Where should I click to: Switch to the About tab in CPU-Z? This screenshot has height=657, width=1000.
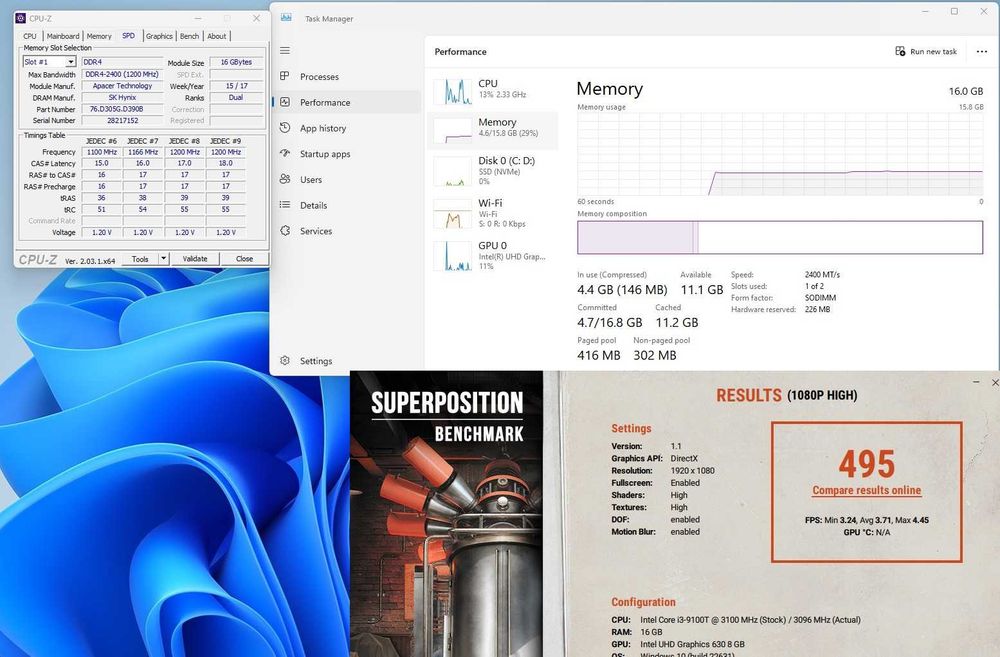(x=217, y=36)
